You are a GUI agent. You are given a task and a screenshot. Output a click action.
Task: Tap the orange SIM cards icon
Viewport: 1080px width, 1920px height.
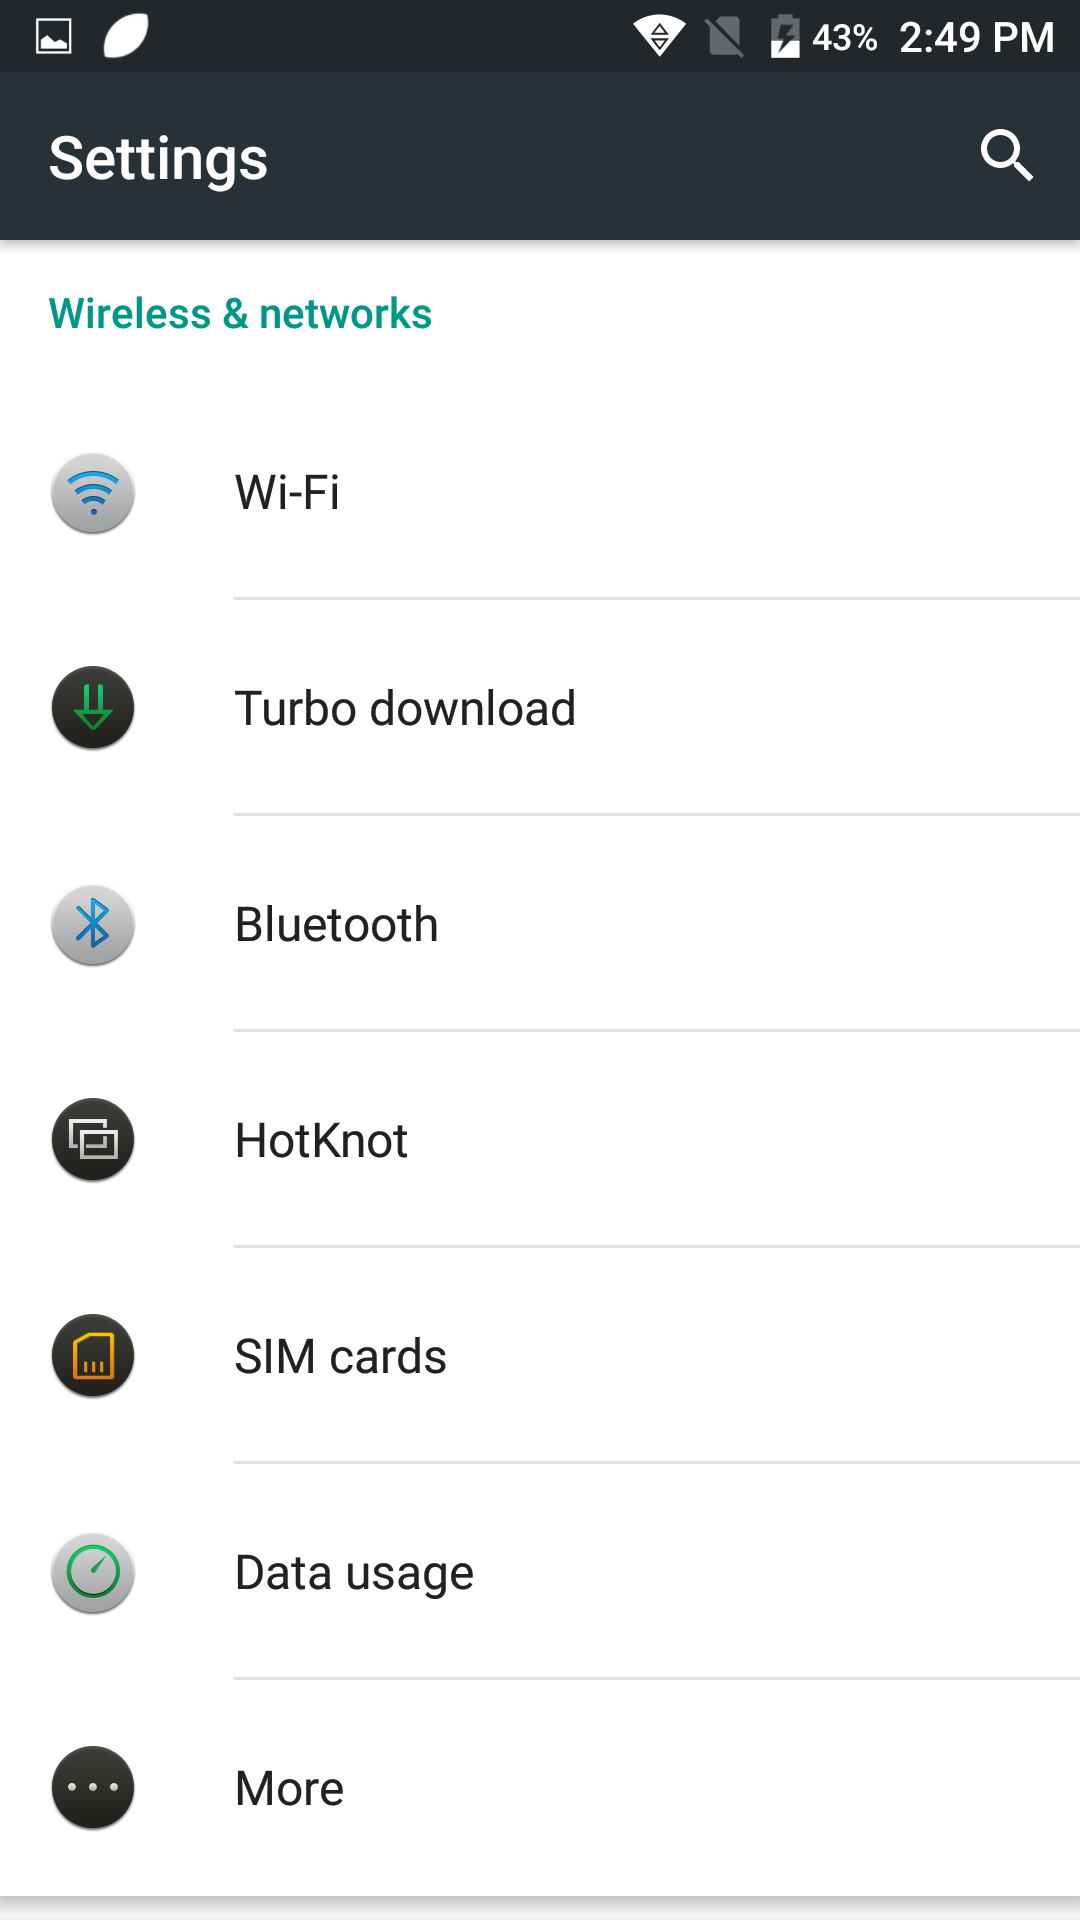(x=93, y=1356)
